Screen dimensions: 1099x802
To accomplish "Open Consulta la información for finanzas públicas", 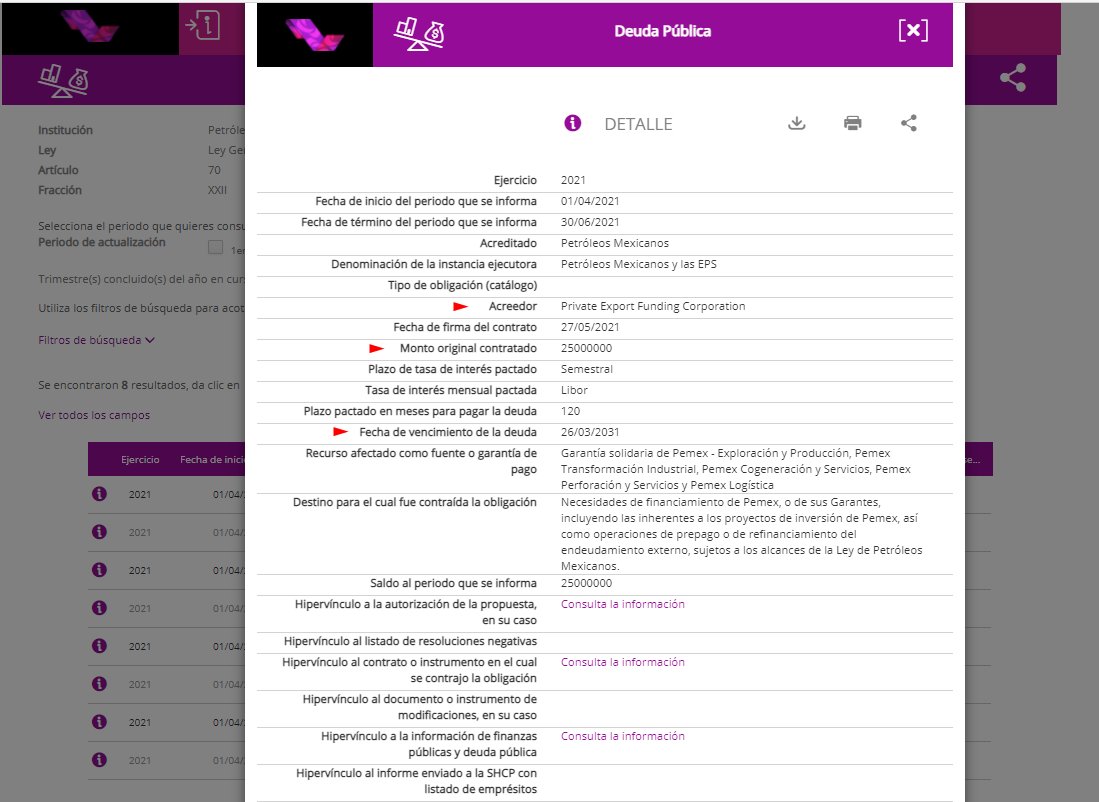I will pos(622,736).
